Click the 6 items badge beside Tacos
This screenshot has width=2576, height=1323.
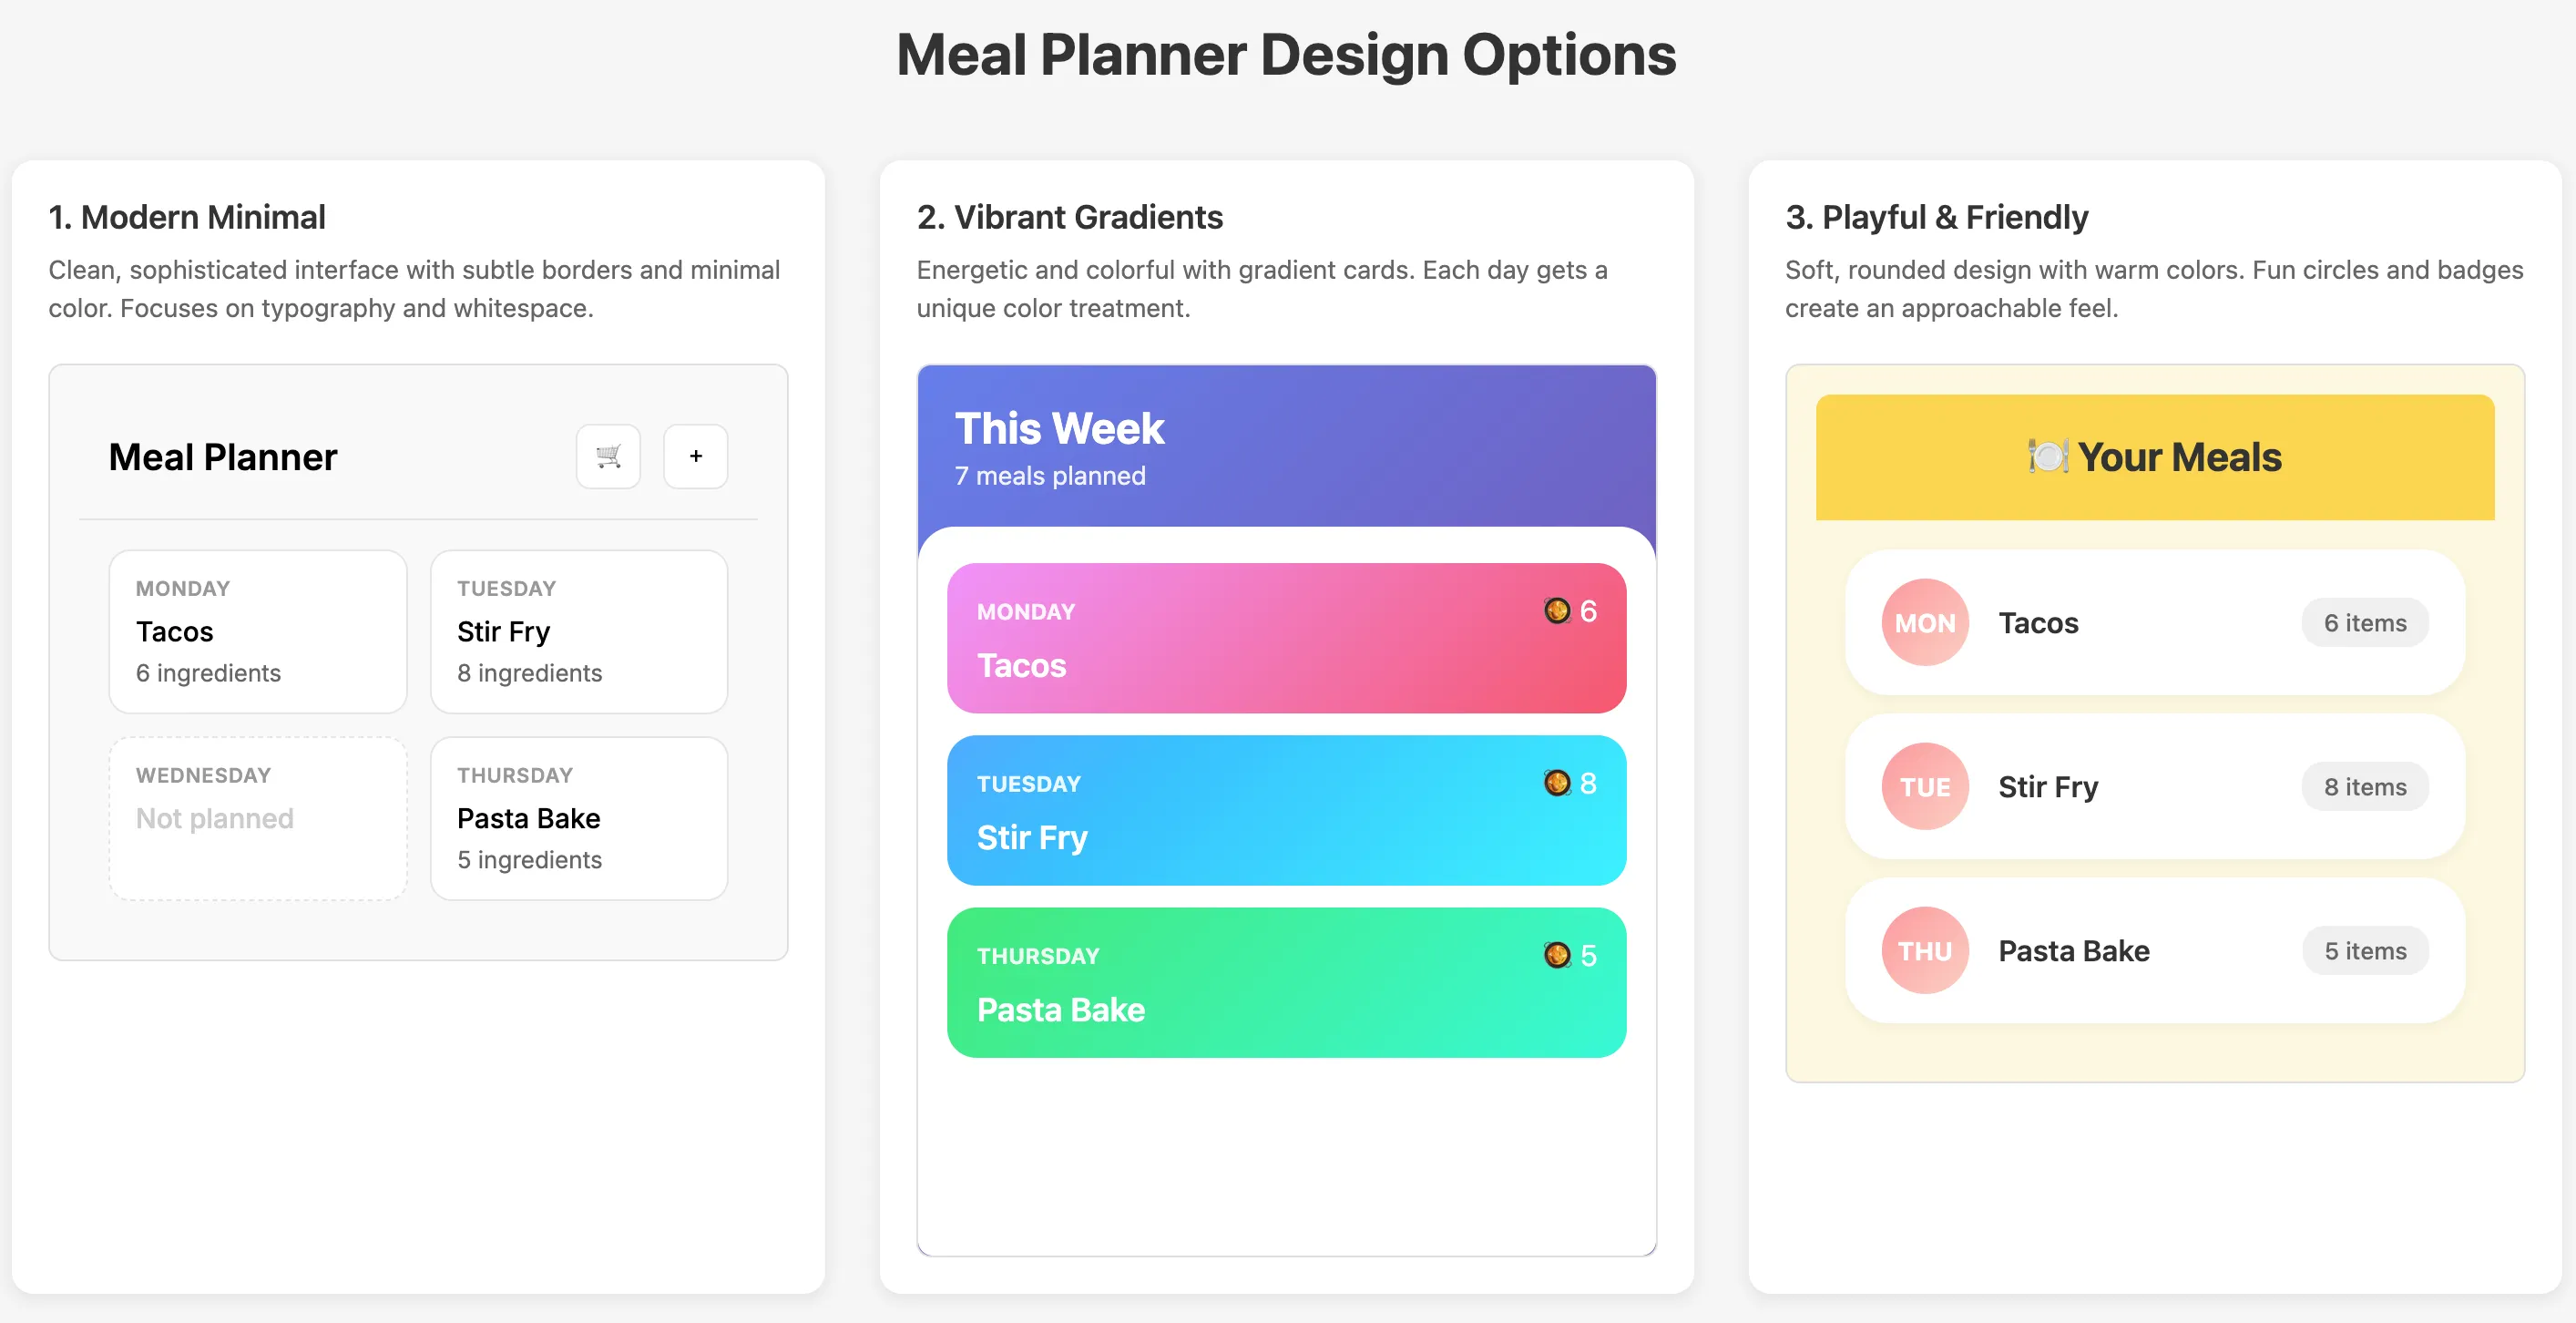tap(2364, 622)
